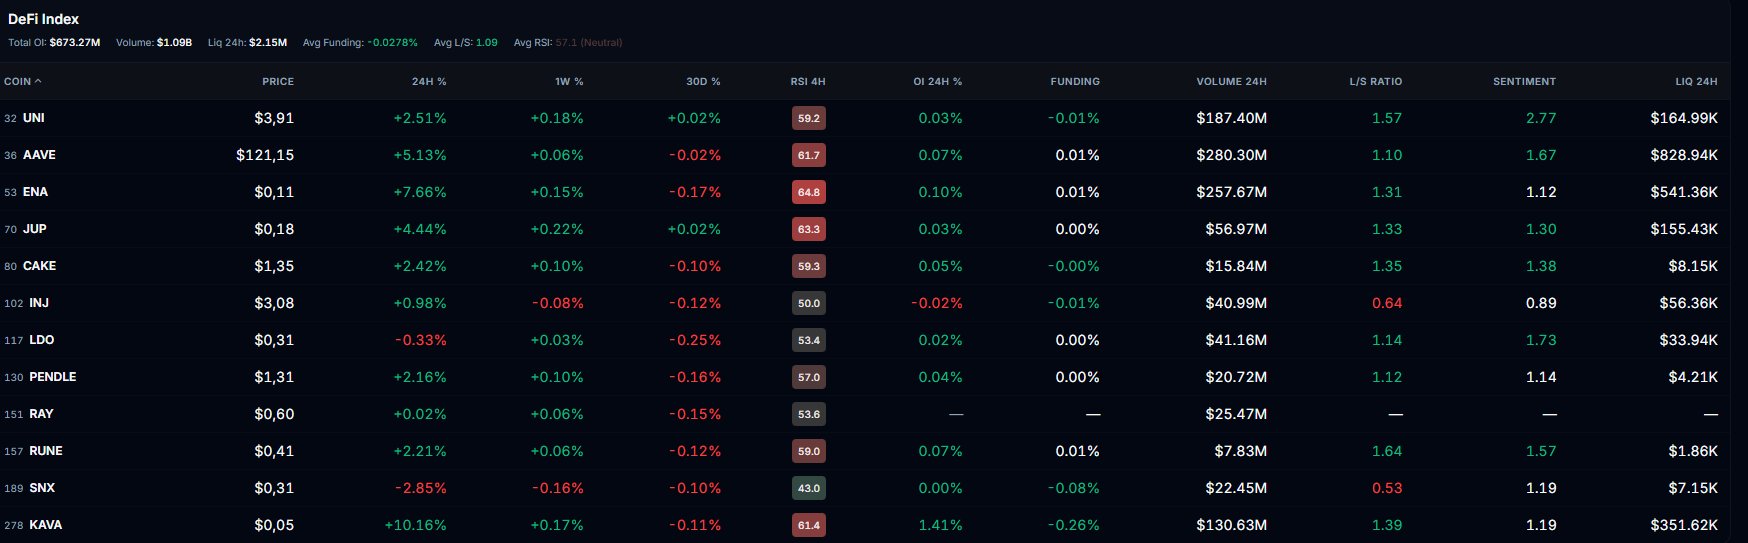
Task: Sort by LIQ 24H column header
Action: pos(1696,81)
